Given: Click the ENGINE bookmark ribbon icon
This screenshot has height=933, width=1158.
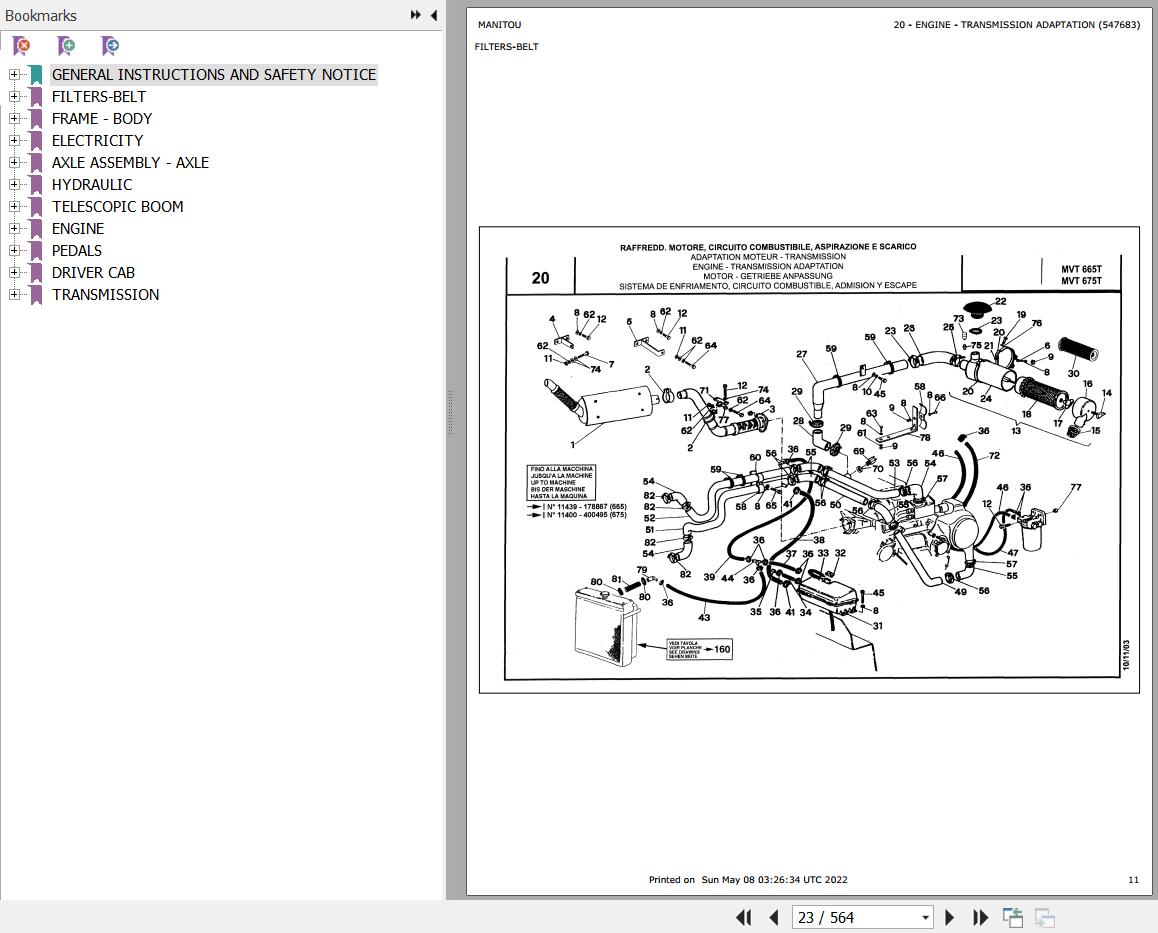Looking at the screenshot, I should [x=35, y=229].
